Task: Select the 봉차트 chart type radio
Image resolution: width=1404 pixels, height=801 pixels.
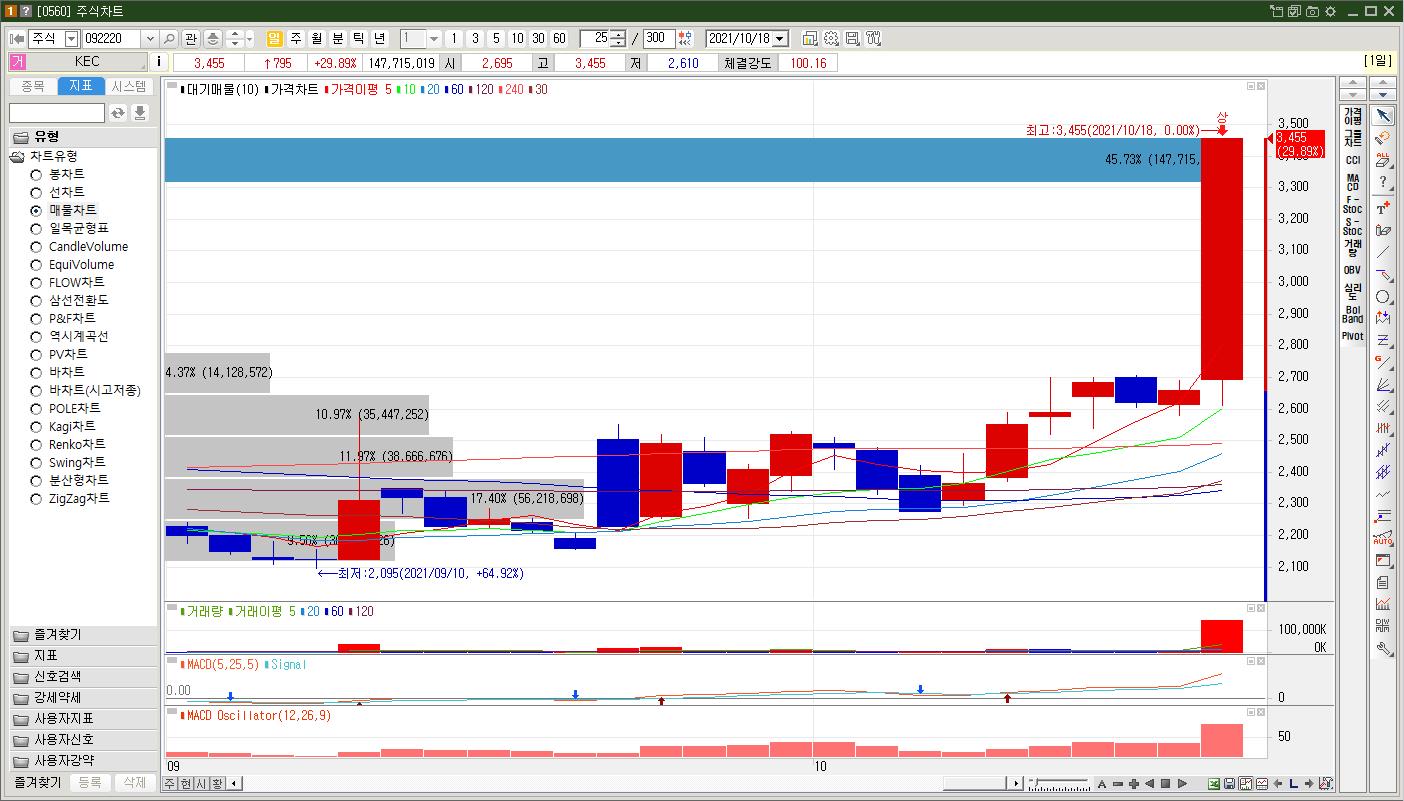Action: point(36,175)
